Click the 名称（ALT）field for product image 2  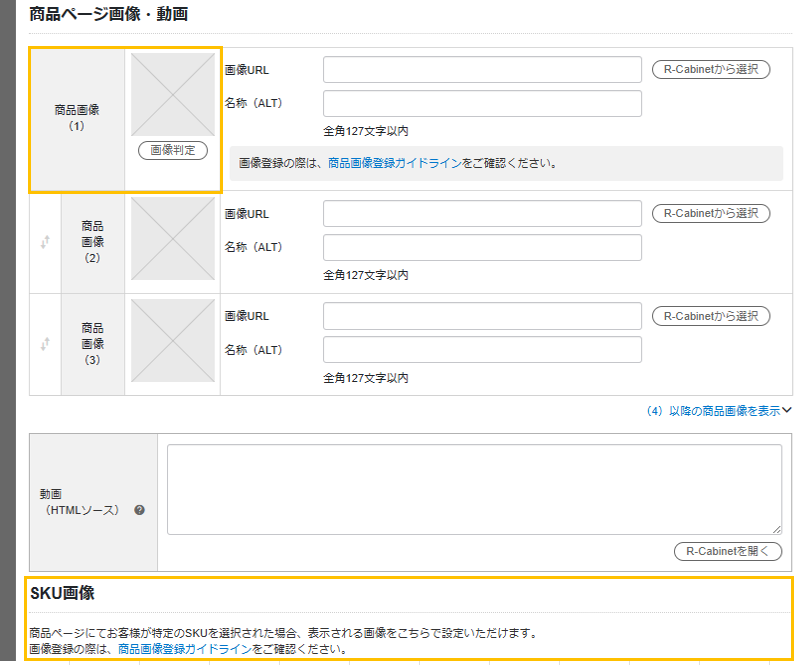[482, 246]
